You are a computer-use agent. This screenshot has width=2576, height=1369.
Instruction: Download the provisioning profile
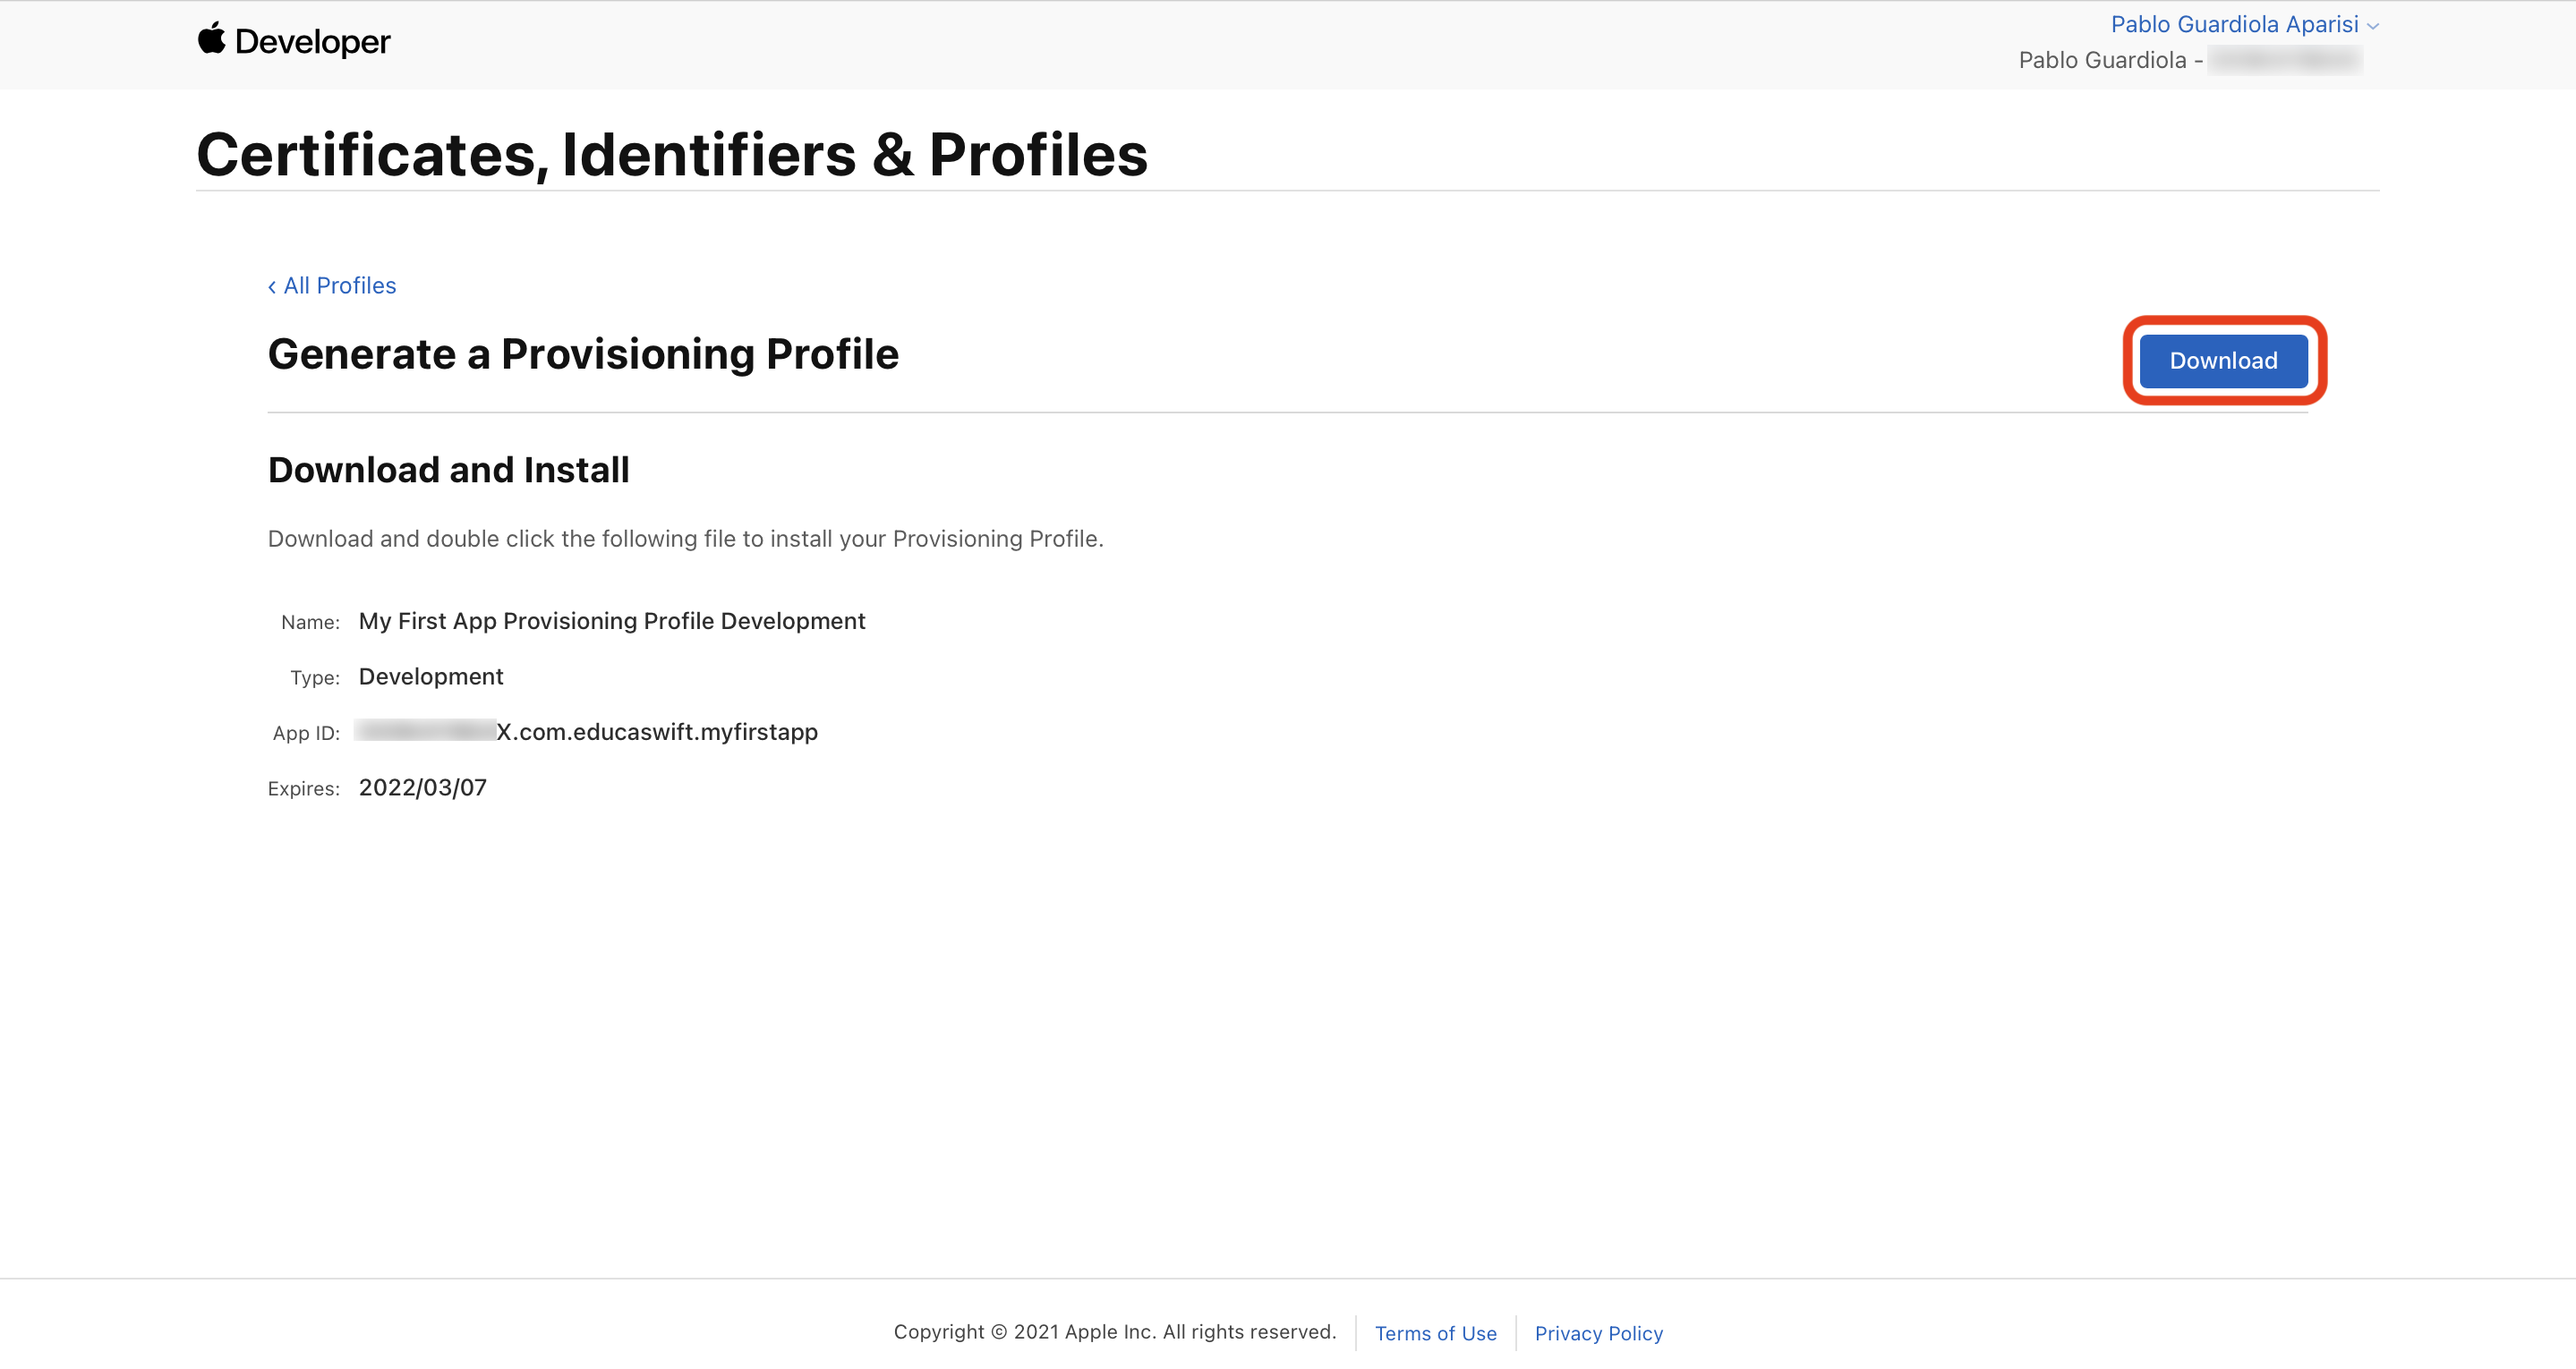click(x=2222, y=361)
